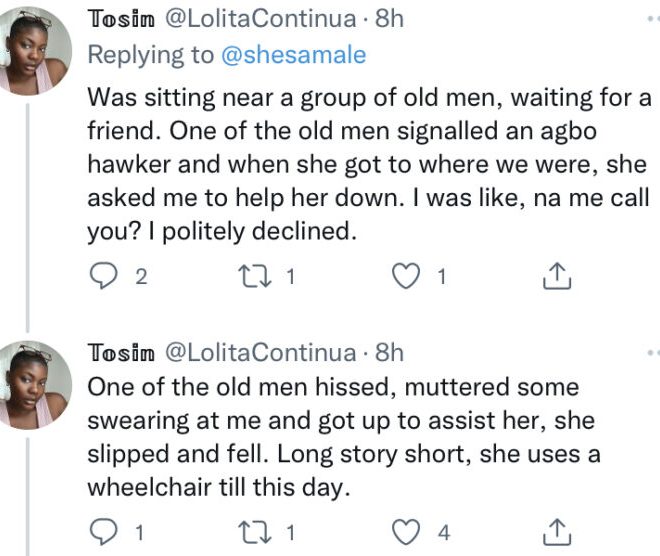The width and height of the screenshot is (660, 556).
Task: Click @LolitaContinua handle on second tweet
Action: coord(258,352)
